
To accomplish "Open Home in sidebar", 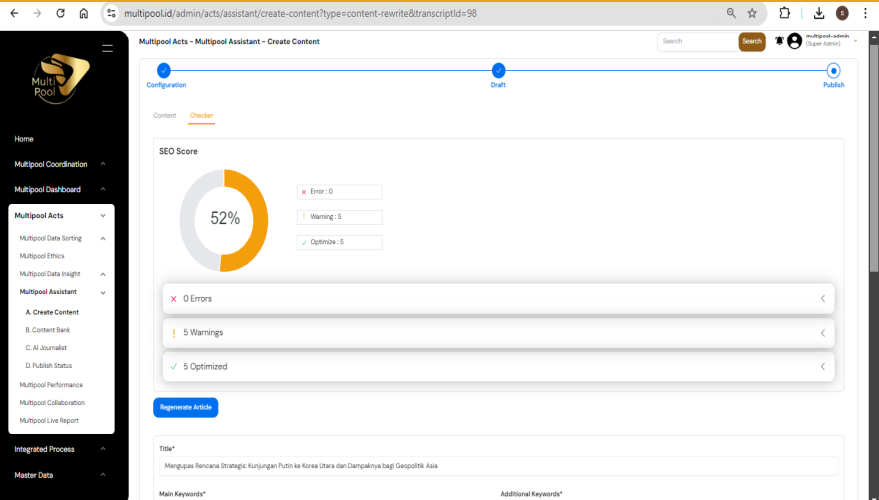I will click(x=24, y=139).
